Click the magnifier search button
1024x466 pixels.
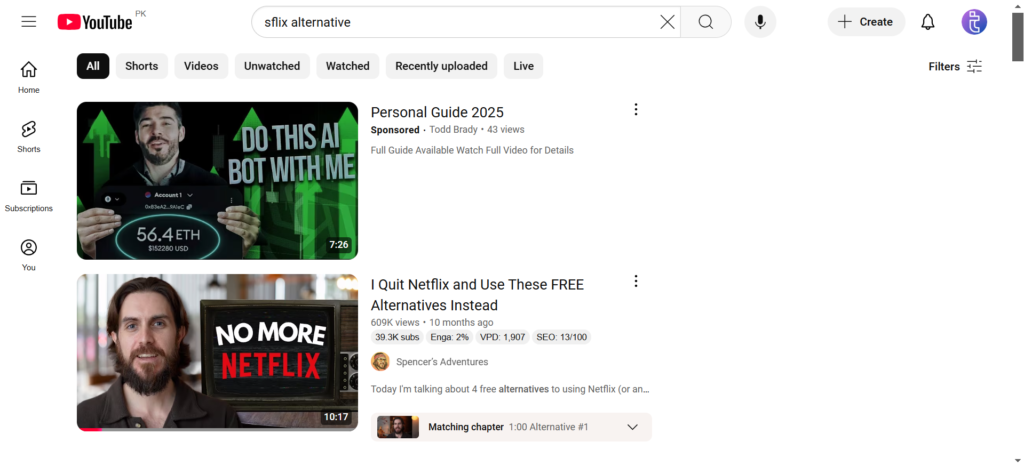pos(705,22)
